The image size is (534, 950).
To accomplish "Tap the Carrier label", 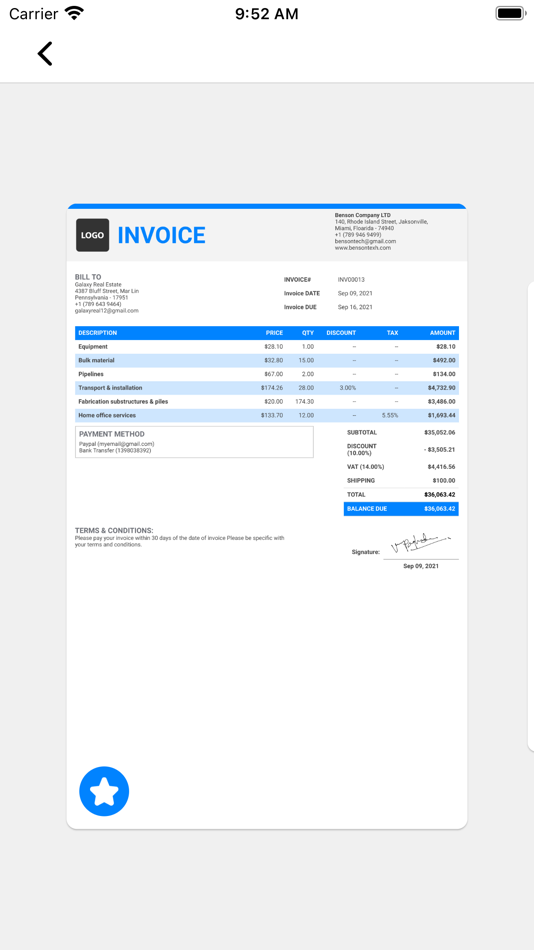I will (x=34, y=13).
